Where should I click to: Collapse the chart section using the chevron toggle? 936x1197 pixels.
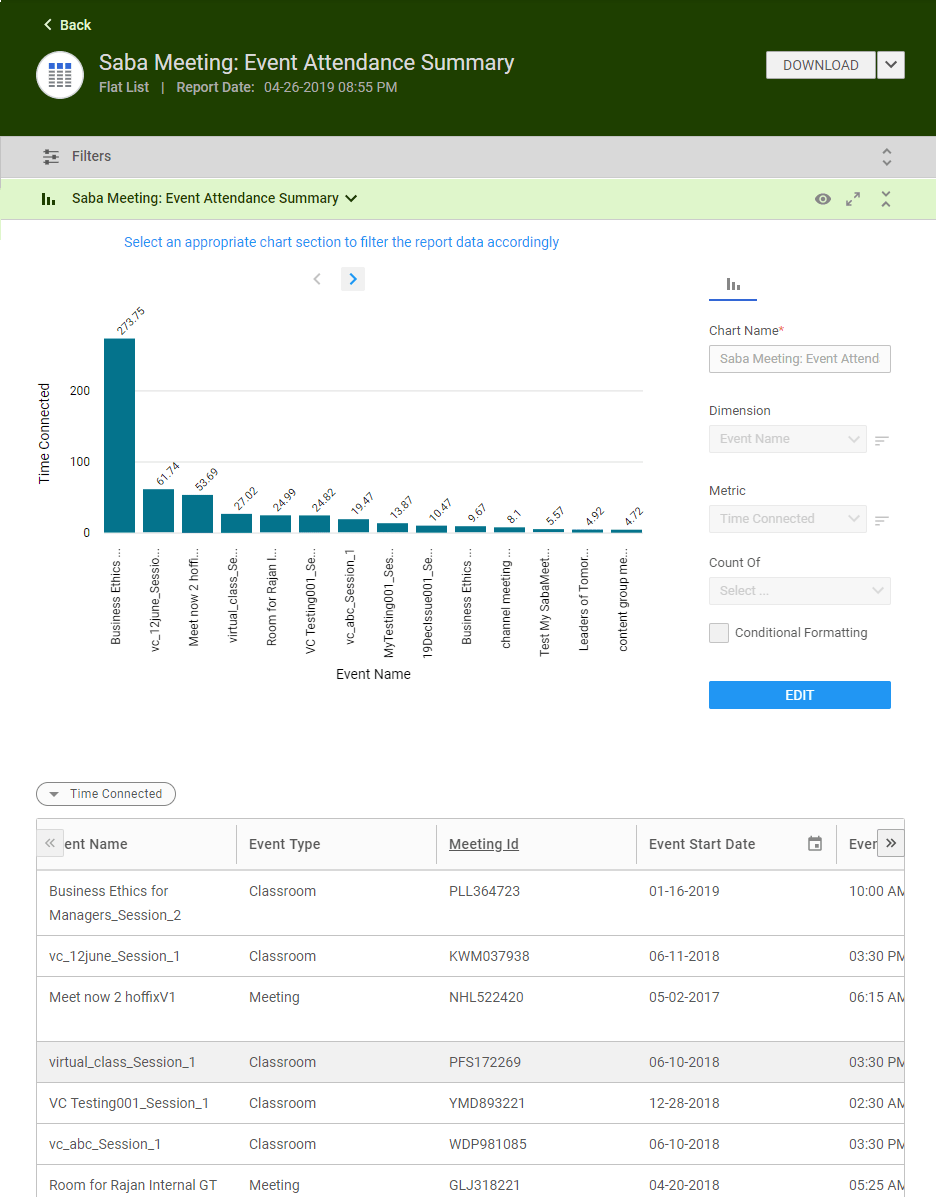pos(886,199)
